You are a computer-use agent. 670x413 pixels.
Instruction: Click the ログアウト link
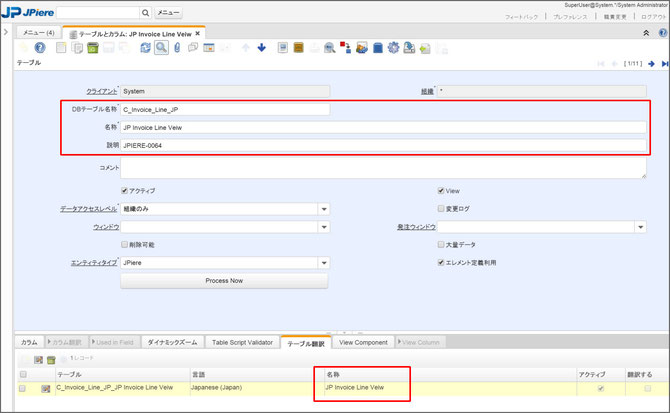click(x=653, y=17)
